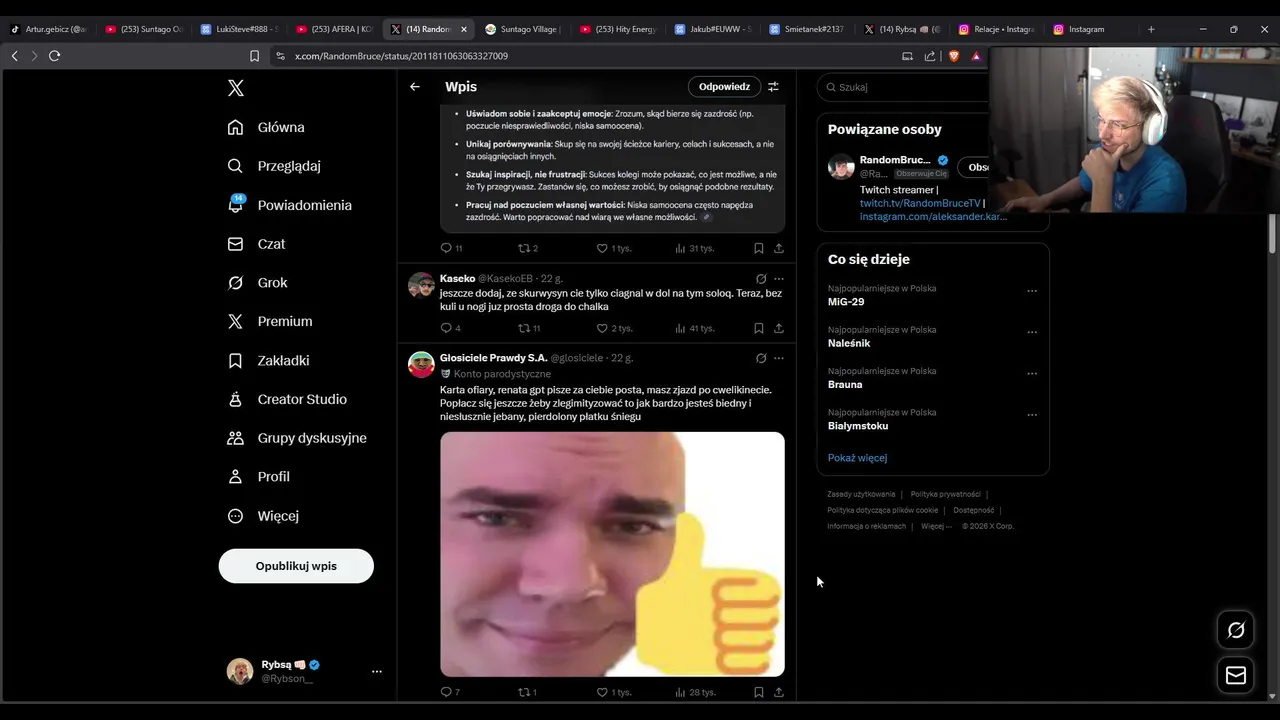This screenshot has height=720, width=1280.
Task: Open Głosiciele Prawdy S.A. profile
Action: pyautogui.click(x=493, y=358)
